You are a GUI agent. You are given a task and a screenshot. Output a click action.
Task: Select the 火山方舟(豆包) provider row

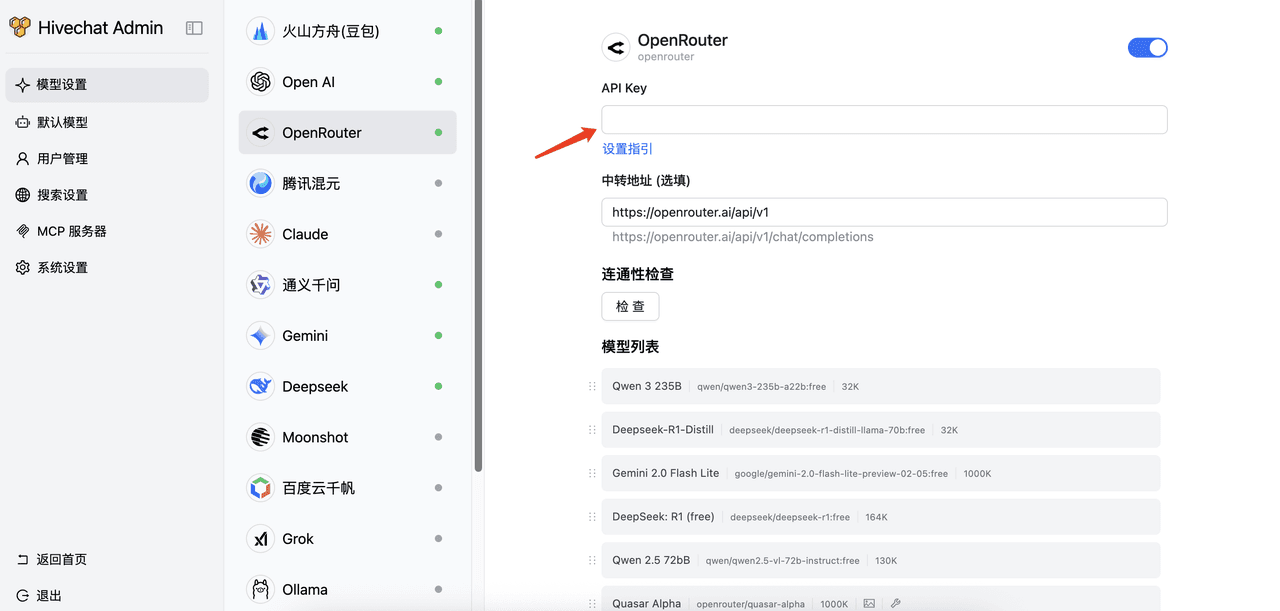[347, 31]
